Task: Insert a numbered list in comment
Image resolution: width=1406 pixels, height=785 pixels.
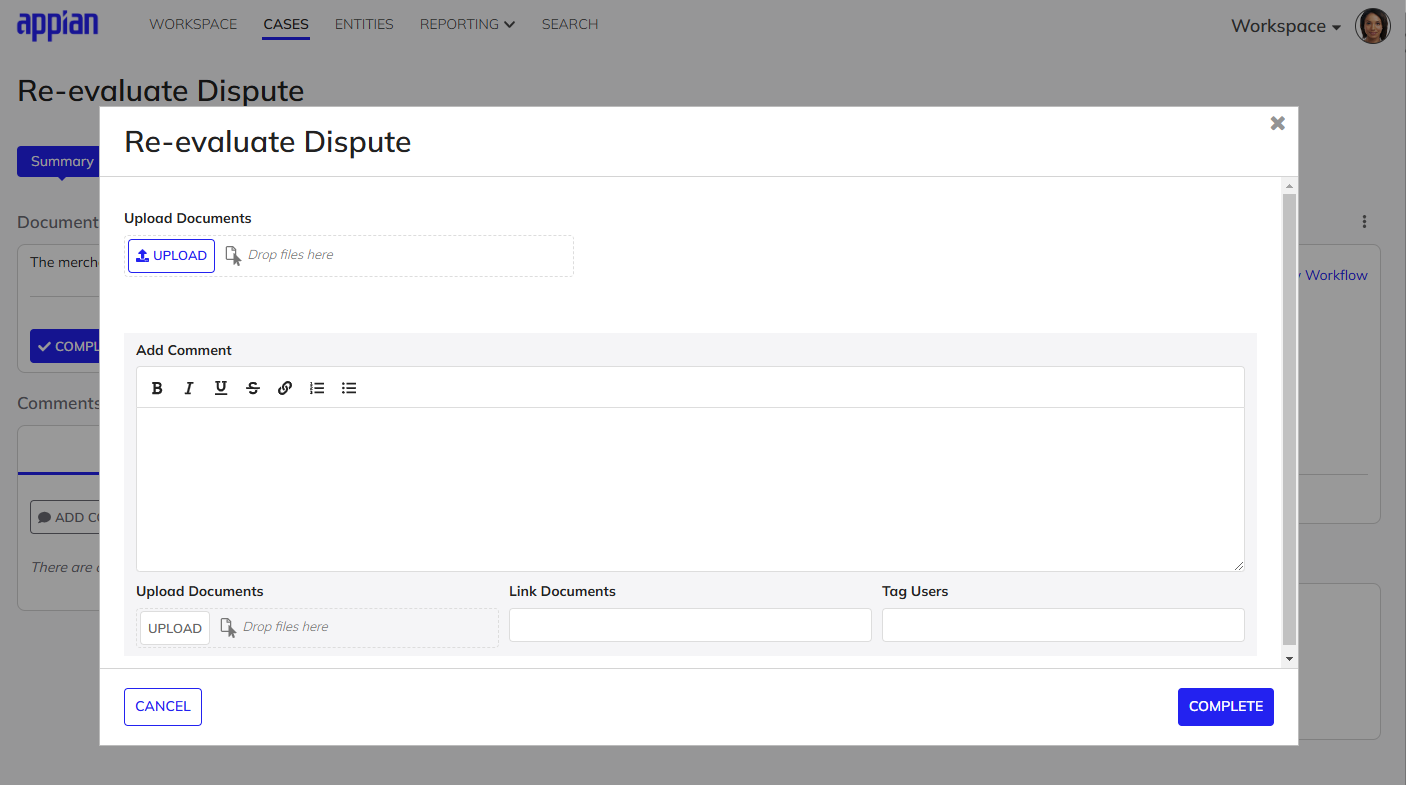Action: [x=317, y=388]
